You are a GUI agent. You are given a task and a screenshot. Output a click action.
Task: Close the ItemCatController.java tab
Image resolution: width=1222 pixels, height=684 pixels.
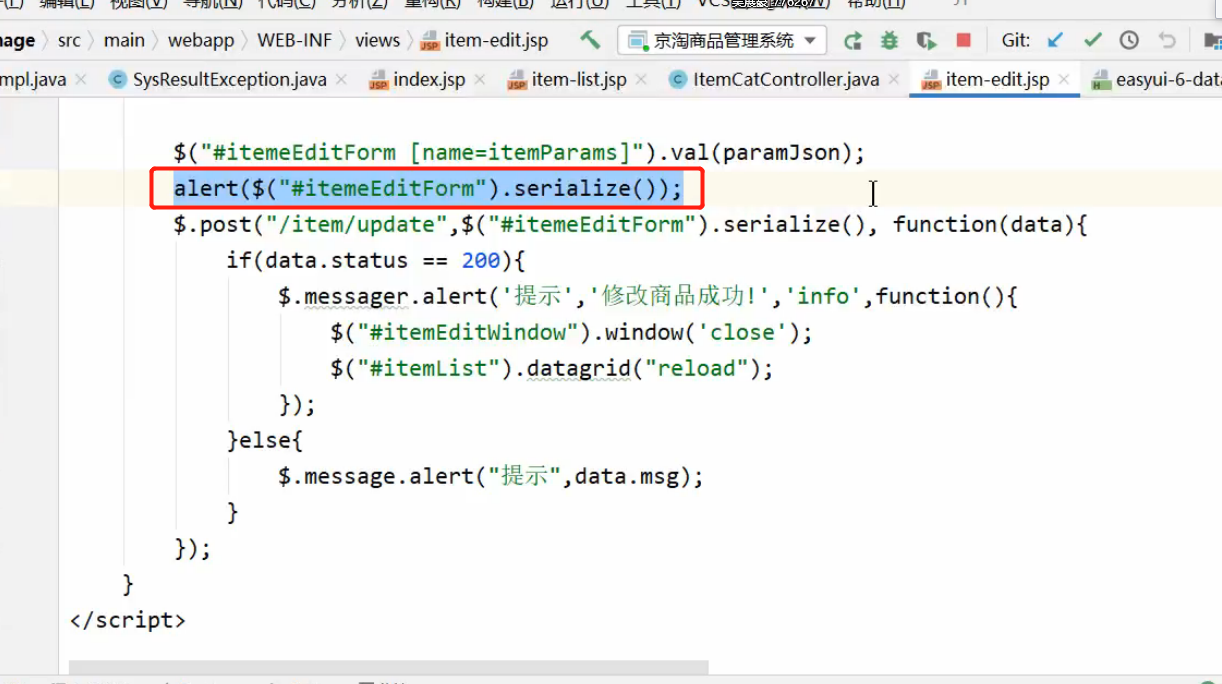[894, 79]
